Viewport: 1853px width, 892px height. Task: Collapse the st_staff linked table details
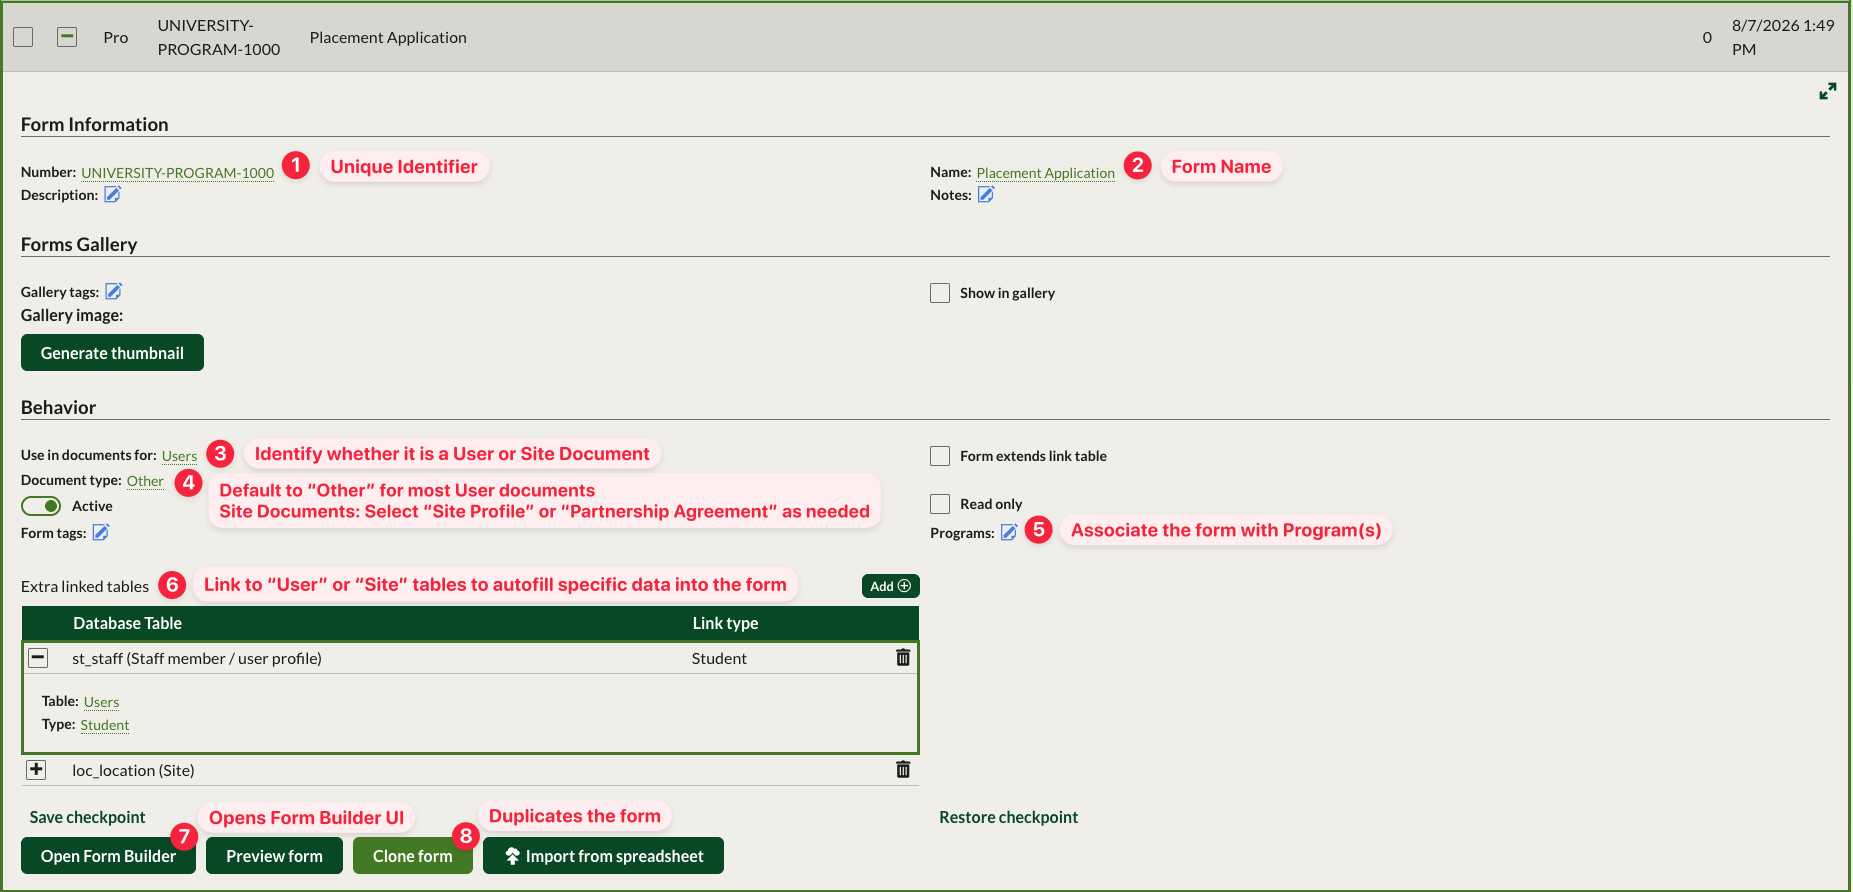[38, 658]
